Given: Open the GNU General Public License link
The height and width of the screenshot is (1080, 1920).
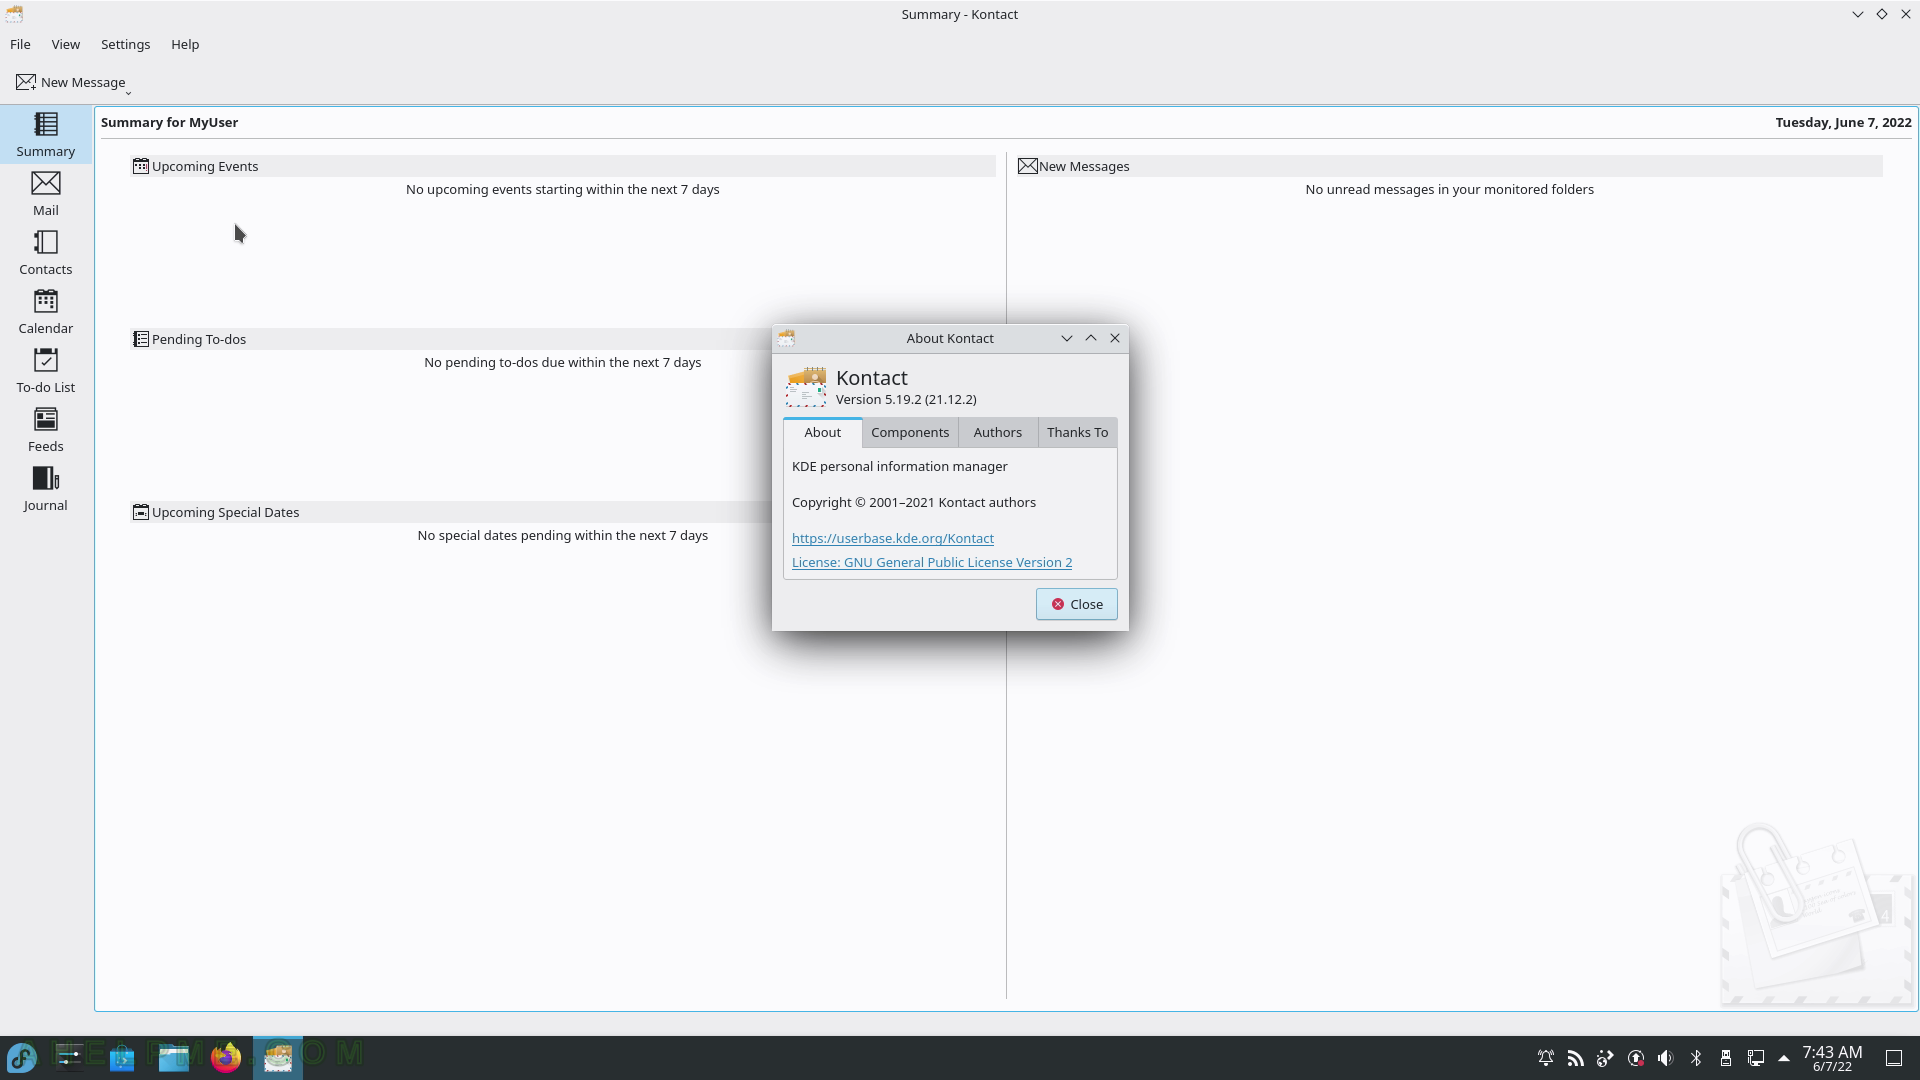Looking at the screenshot, I should 932,562.
